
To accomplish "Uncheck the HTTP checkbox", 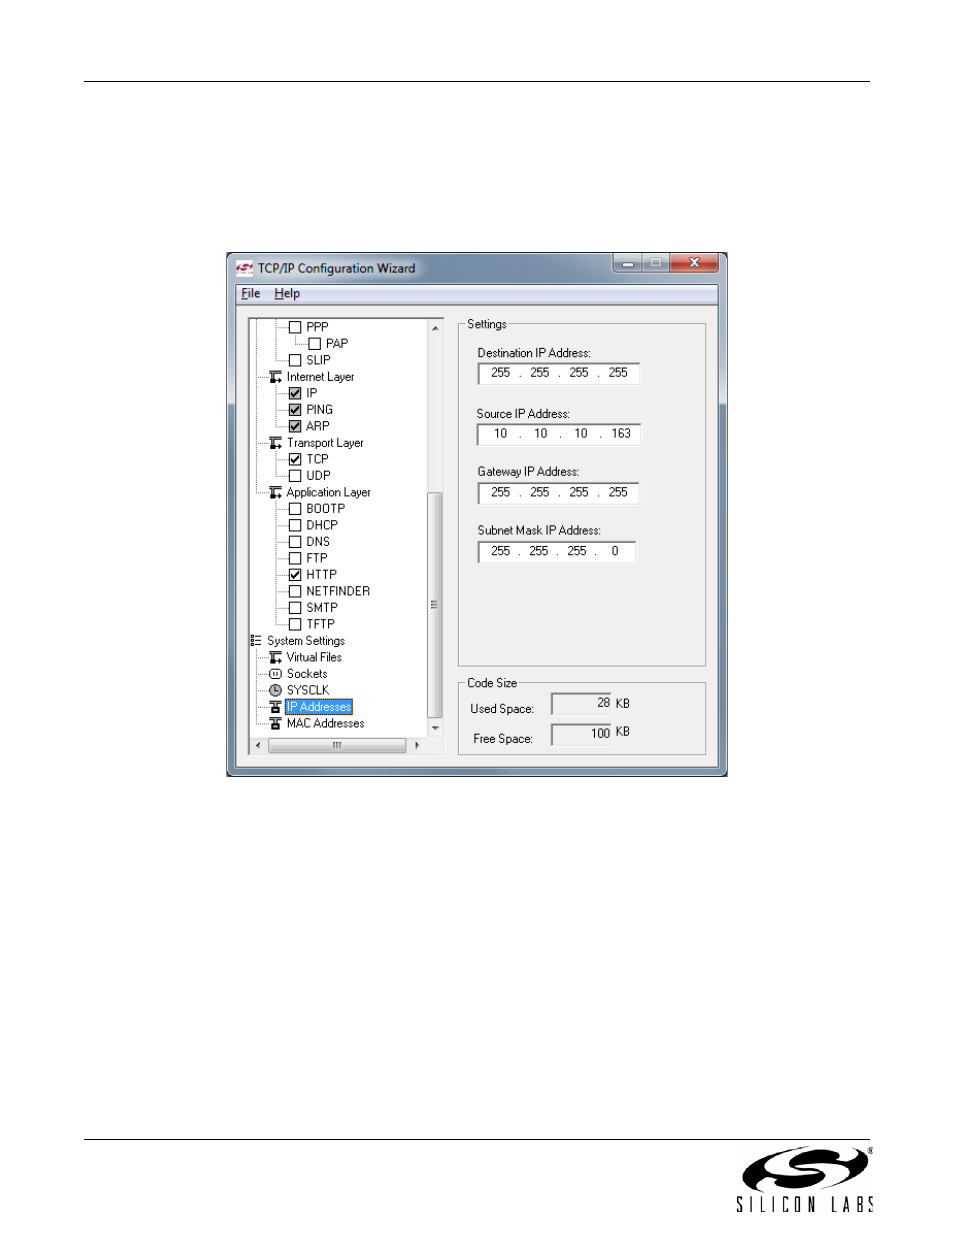I will 295,575.
